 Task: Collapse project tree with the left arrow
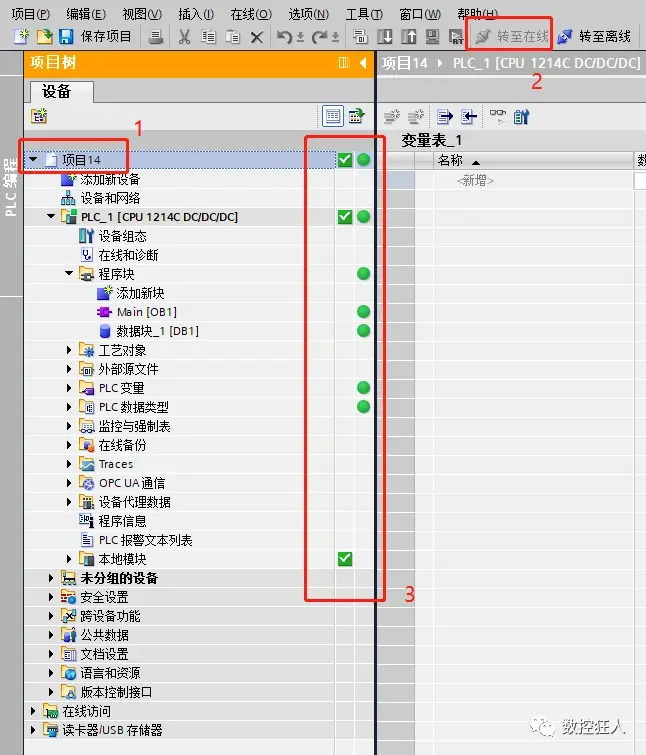click(363, 63)
